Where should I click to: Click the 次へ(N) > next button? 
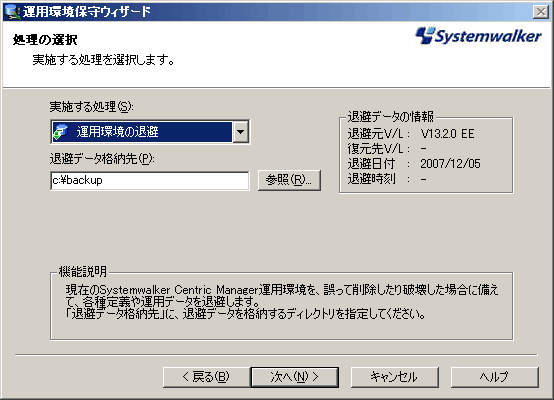[x=295, y=377]
